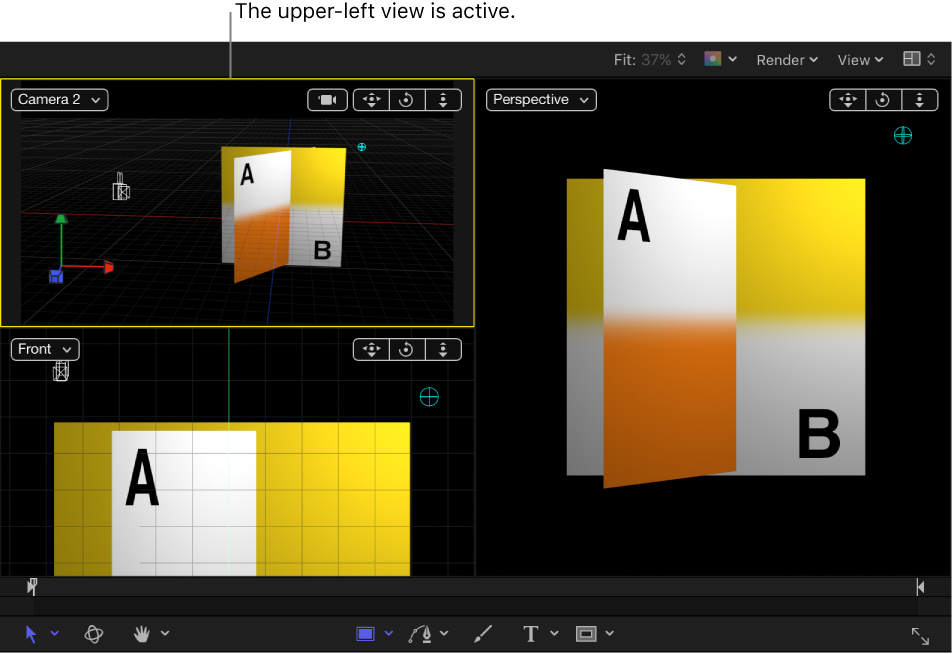Use the Dolly tool in the Front viewport
This screenshot has width=952, height=654.
443,349
